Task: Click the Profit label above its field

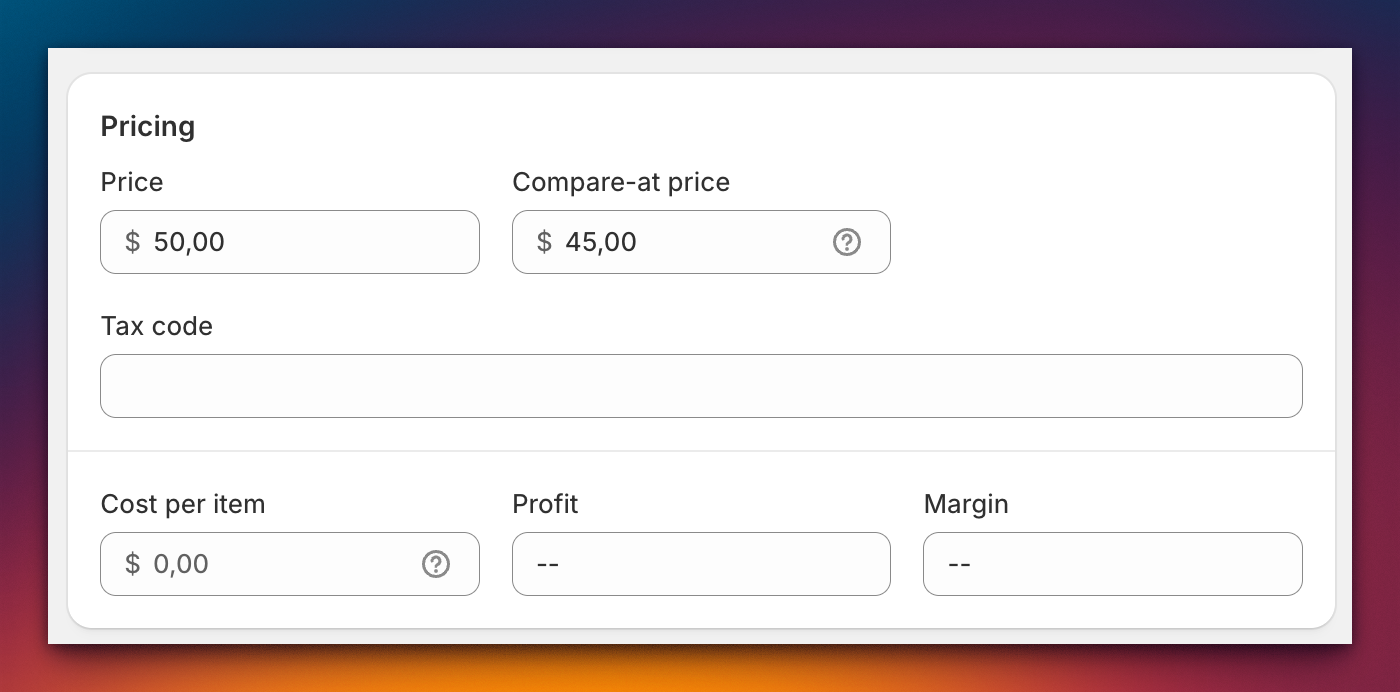Action: [x=545, y=504]
